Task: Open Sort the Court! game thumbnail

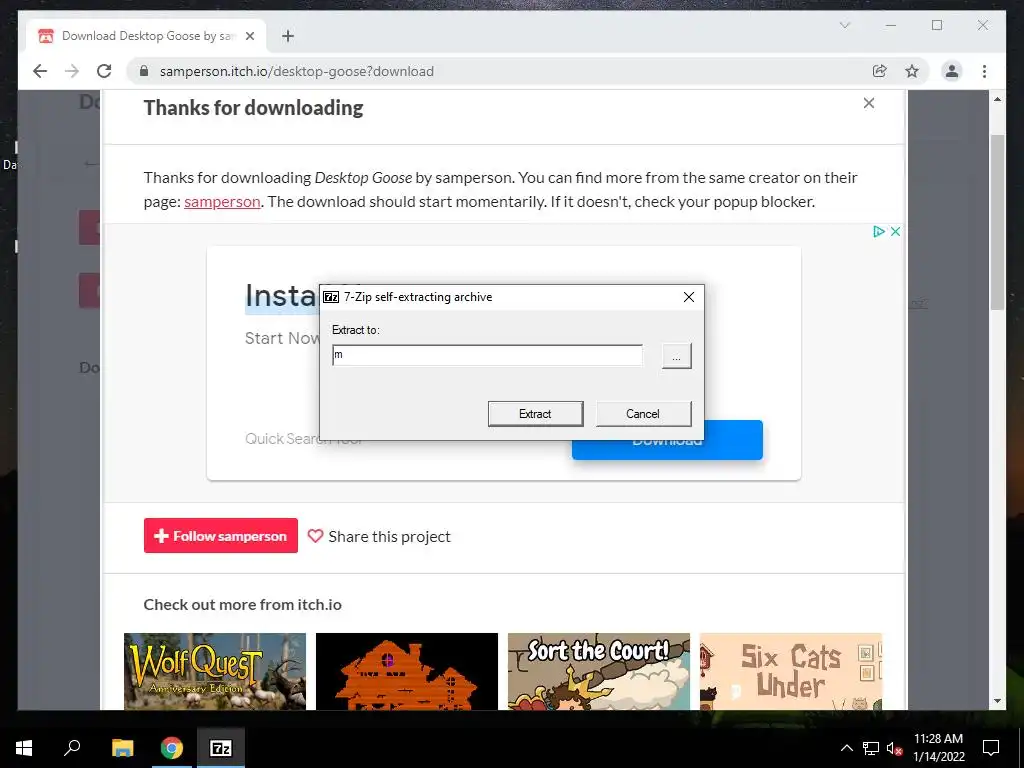Action: tap(599, 671)
